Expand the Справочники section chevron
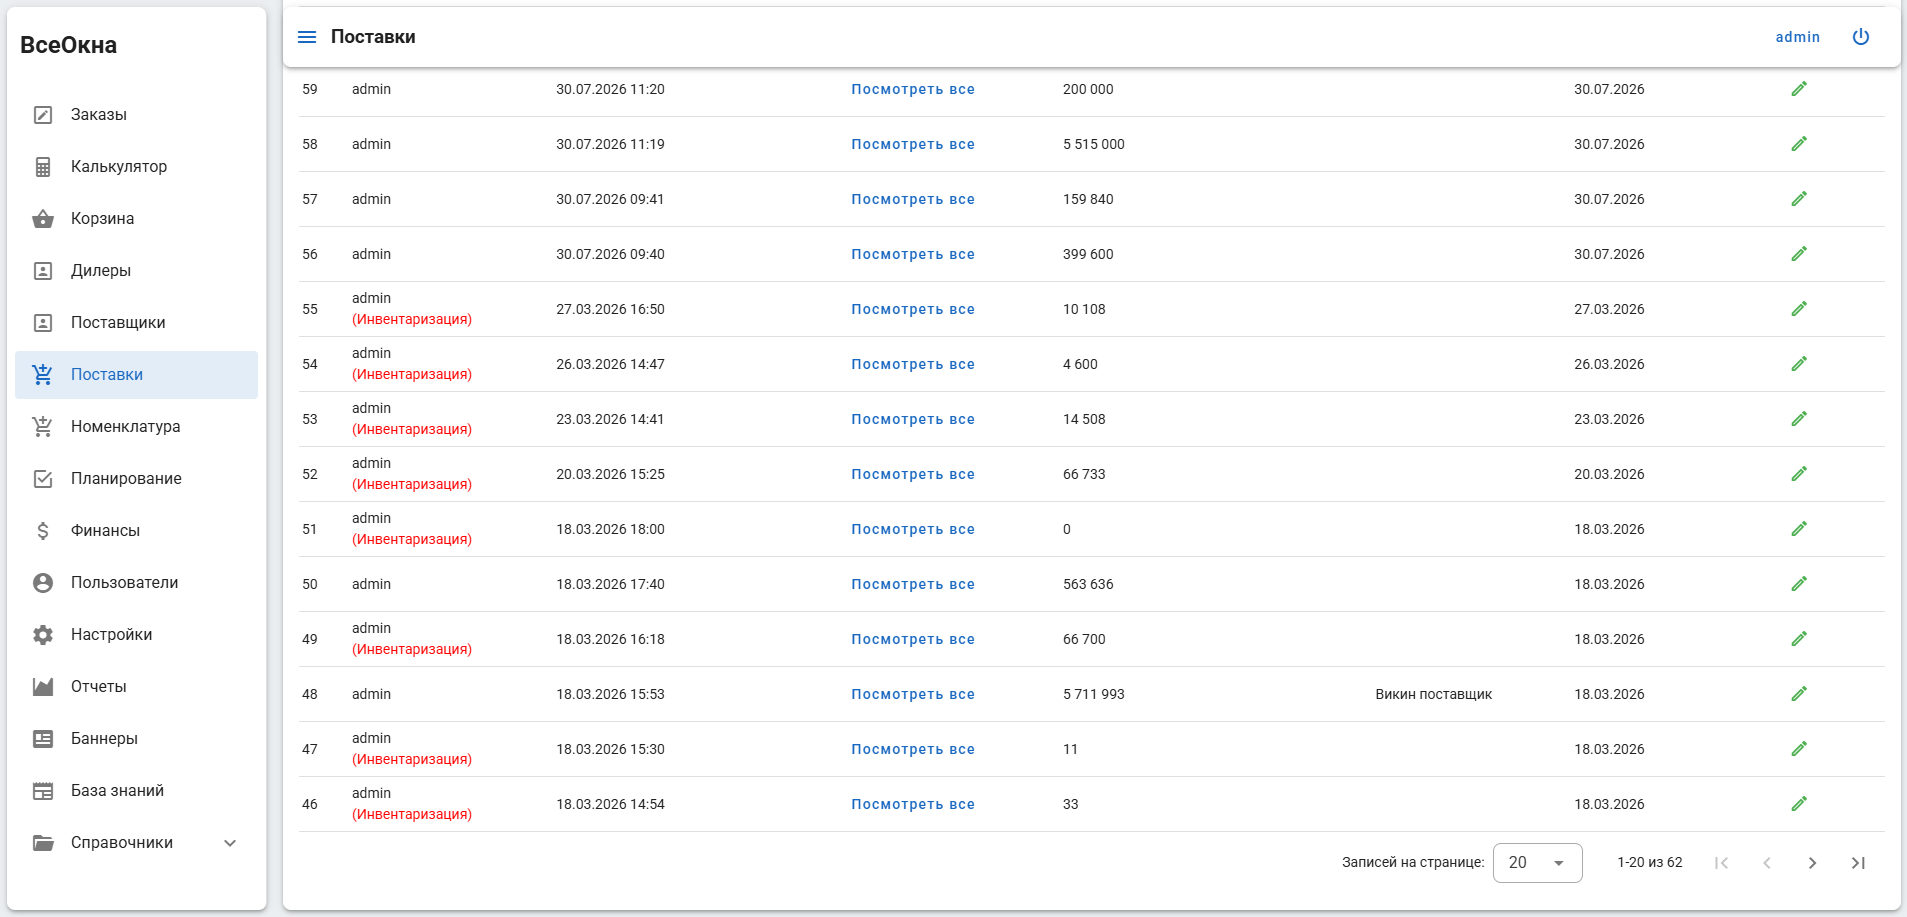This screenshot has width=1907, height=917. (x=230, y=843)
